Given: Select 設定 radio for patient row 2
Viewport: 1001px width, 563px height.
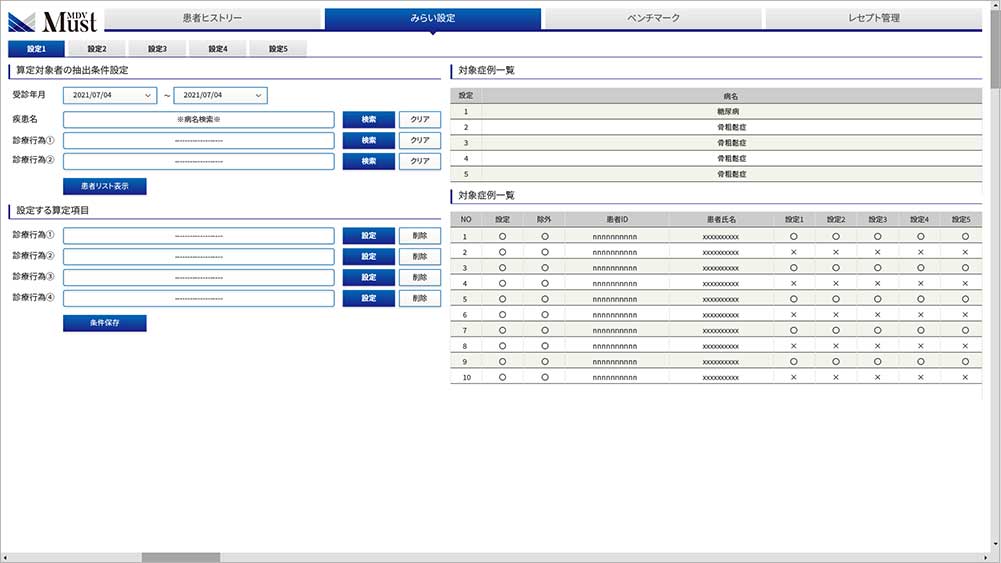Looking at the screenshot, I should coord(502,252).
